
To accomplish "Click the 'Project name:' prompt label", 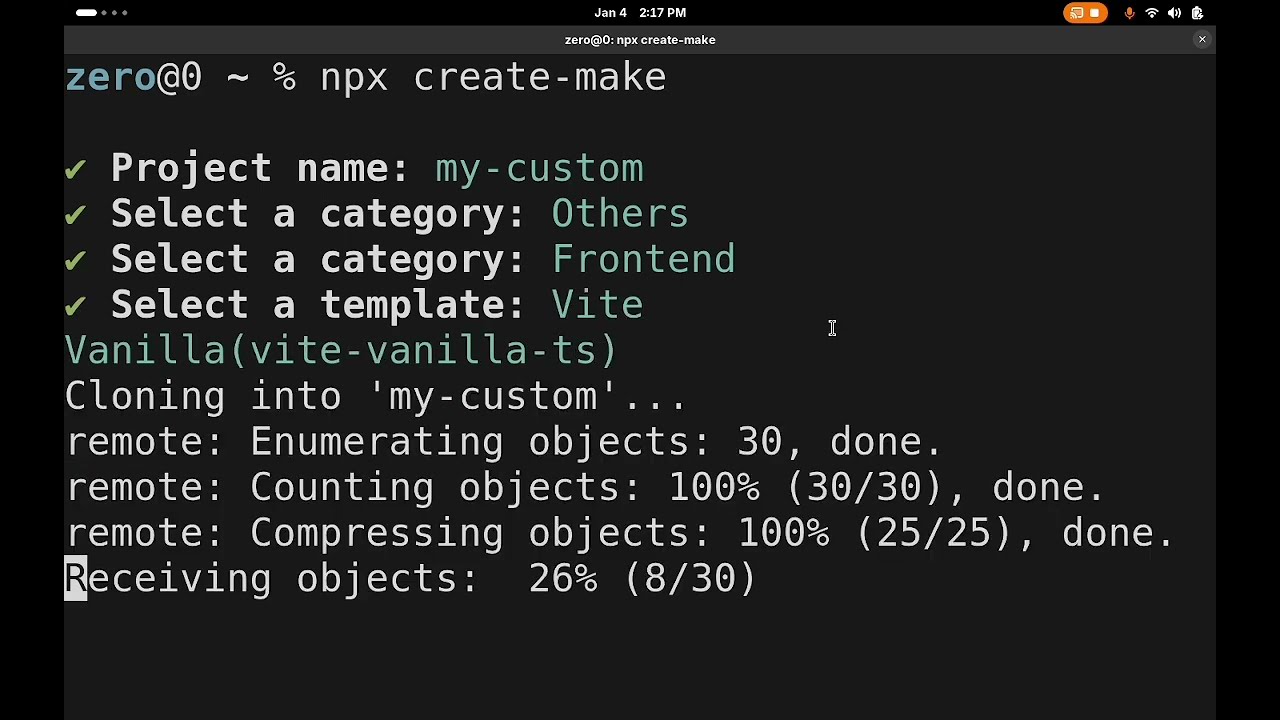I will [260, 168].
